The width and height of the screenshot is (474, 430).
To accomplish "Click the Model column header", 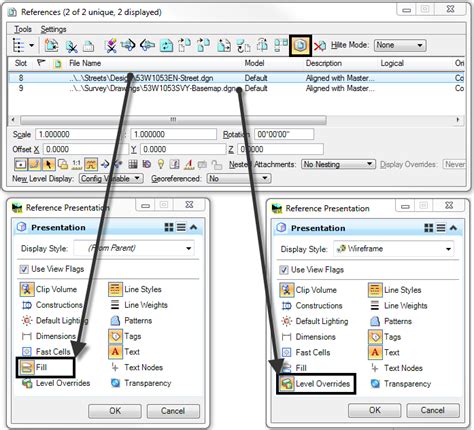I will (254, 63).
